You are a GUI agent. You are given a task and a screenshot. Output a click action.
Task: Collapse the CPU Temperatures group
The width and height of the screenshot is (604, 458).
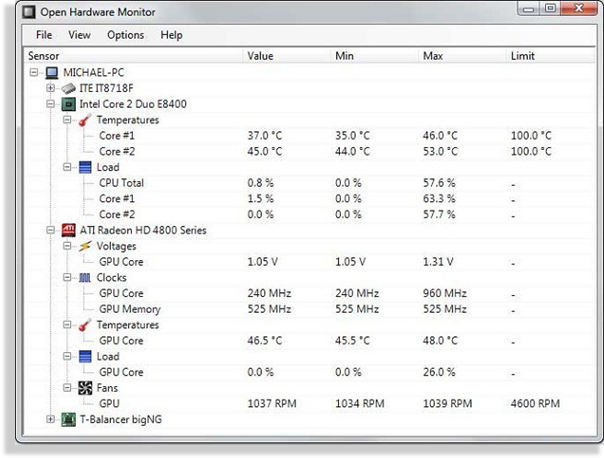(x=67, y=119)
